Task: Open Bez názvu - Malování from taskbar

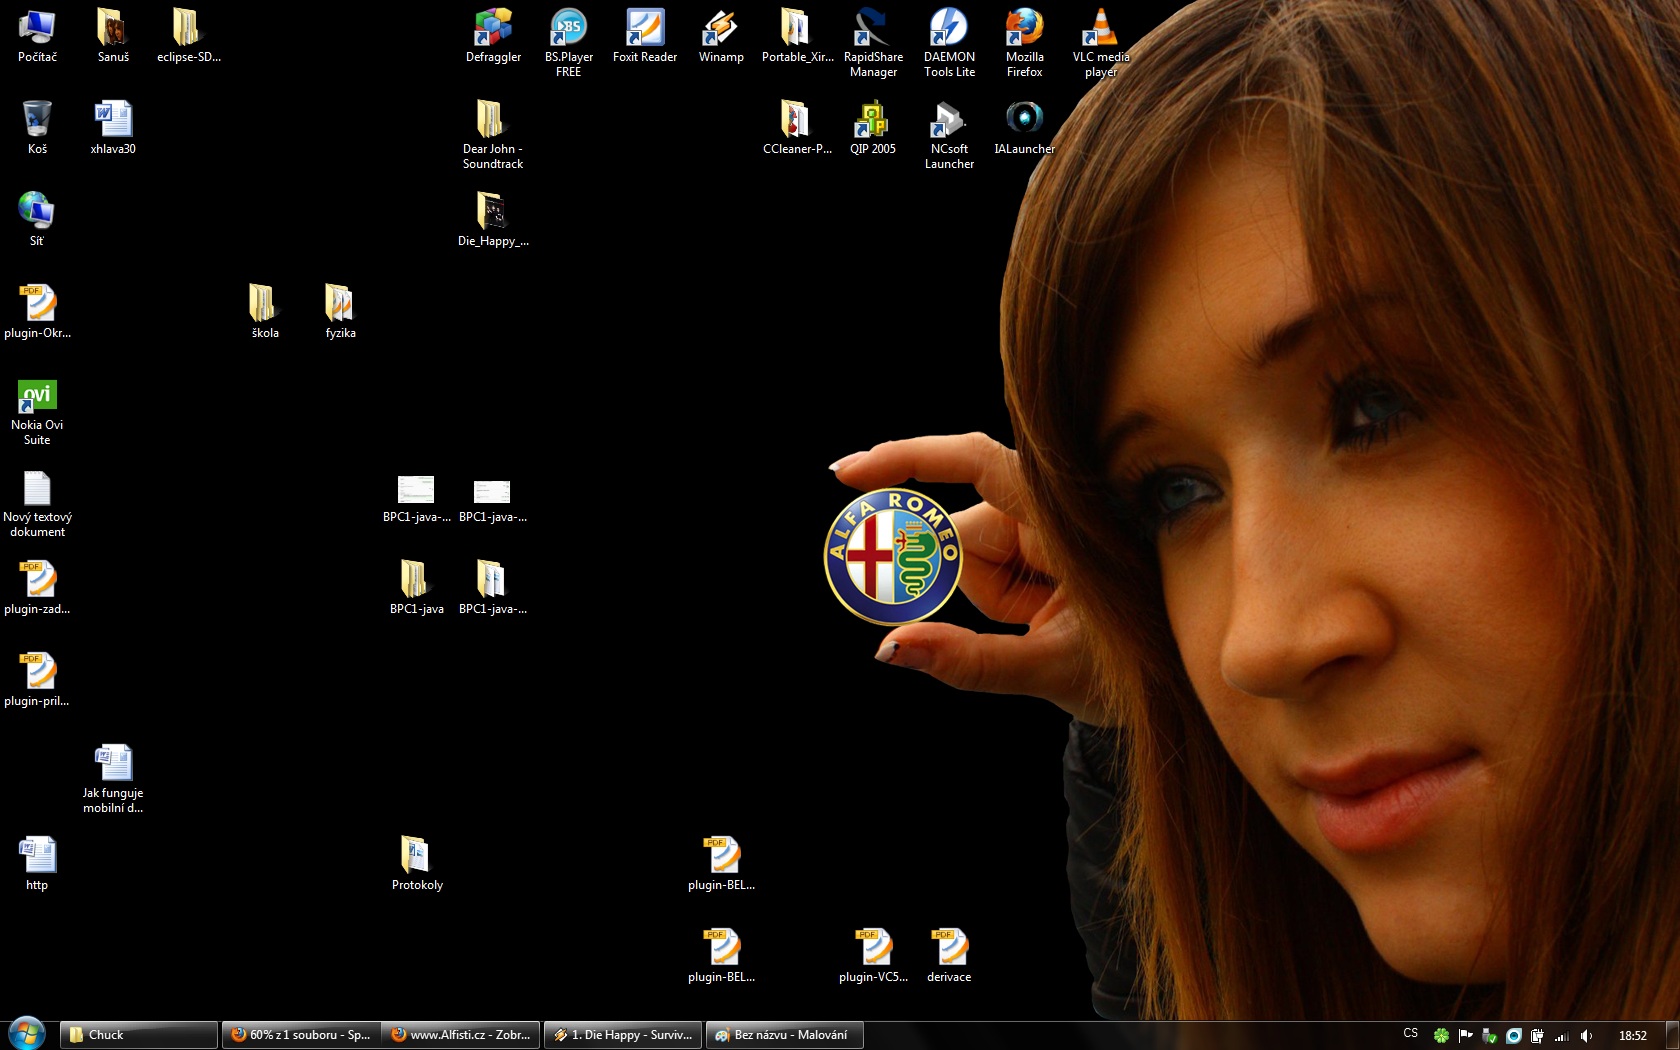Action: [784, 1035]
